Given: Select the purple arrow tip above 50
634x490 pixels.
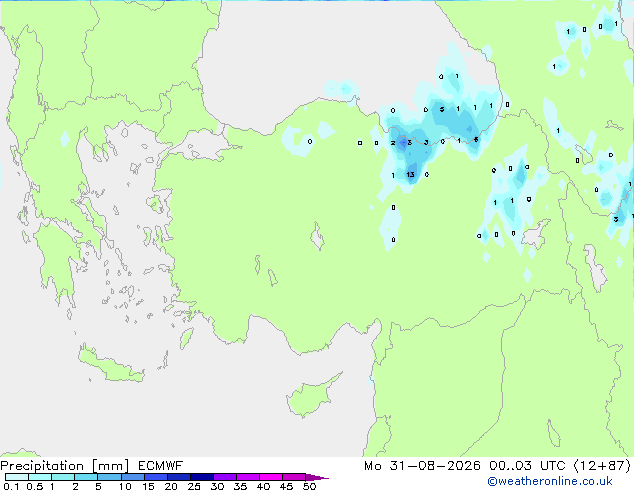Looking at the screenshot, I should (317, 477).
